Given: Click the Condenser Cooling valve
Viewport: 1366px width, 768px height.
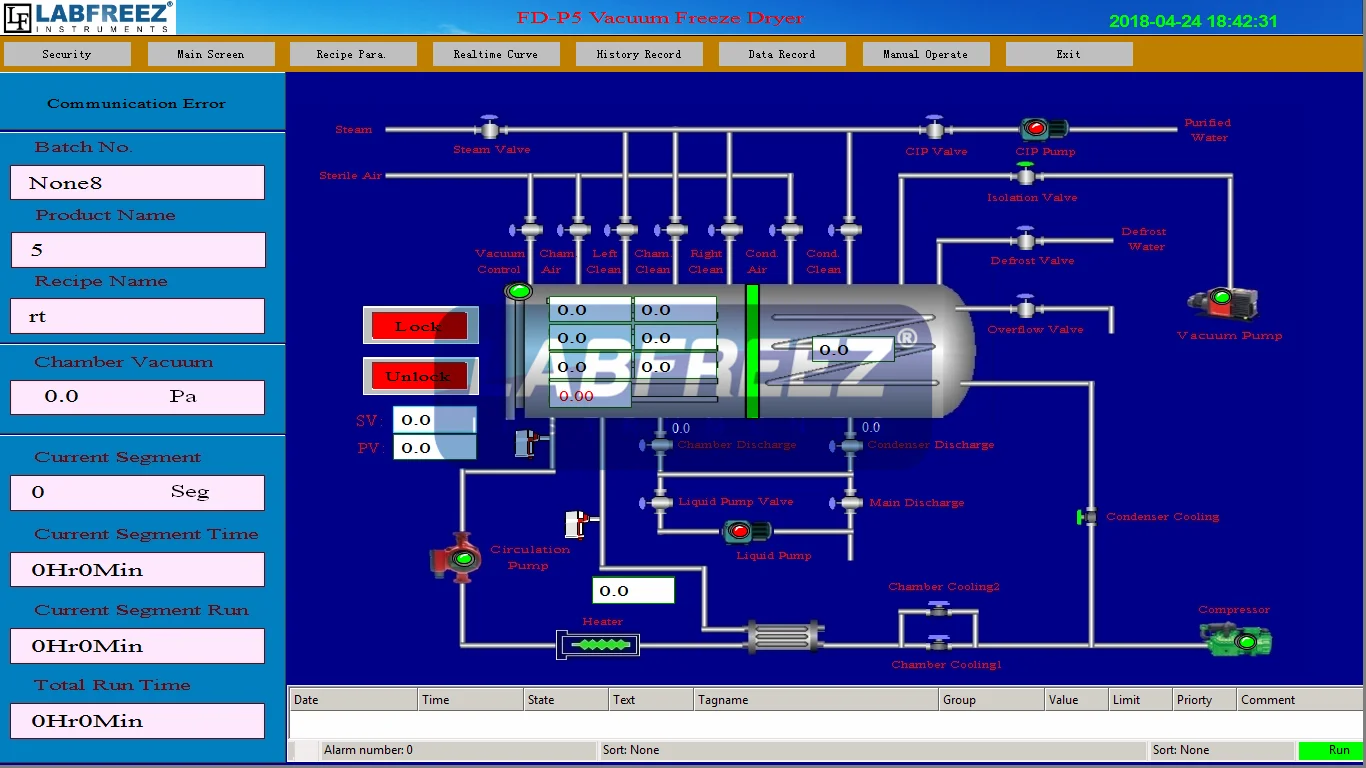Looking at the screenshot, I should [x=1087, y=516].
